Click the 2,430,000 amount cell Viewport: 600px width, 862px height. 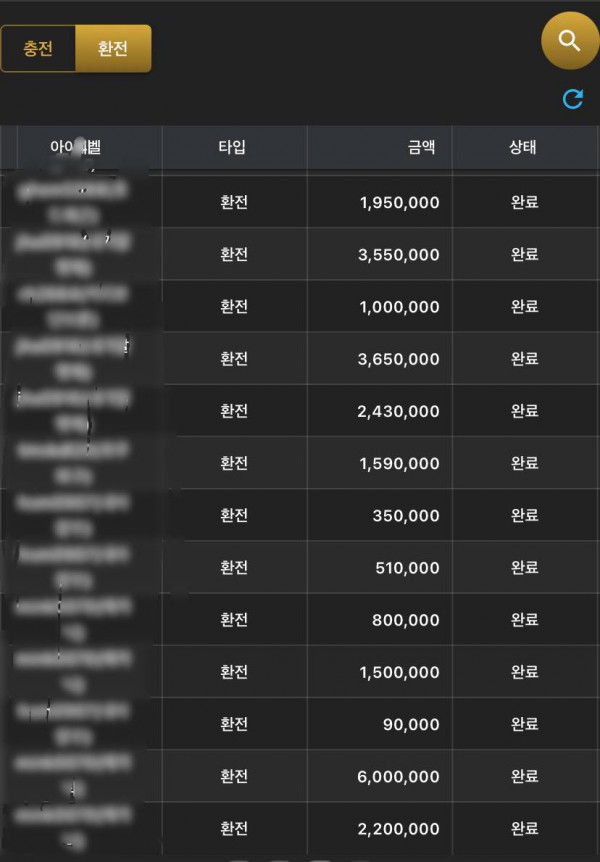point(399,411)
